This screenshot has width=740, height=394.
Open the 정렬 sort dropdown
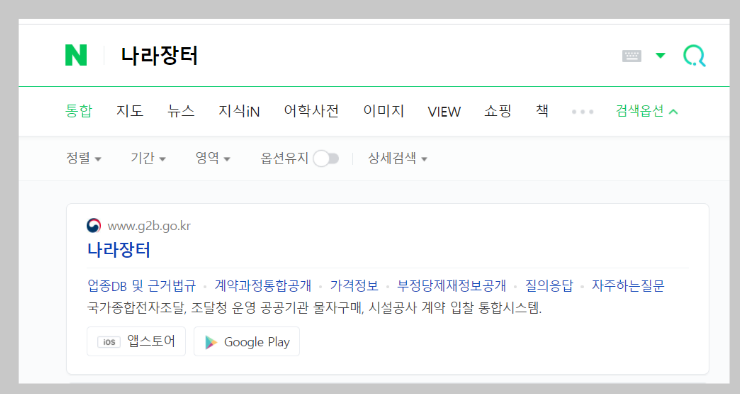(84, 158)
